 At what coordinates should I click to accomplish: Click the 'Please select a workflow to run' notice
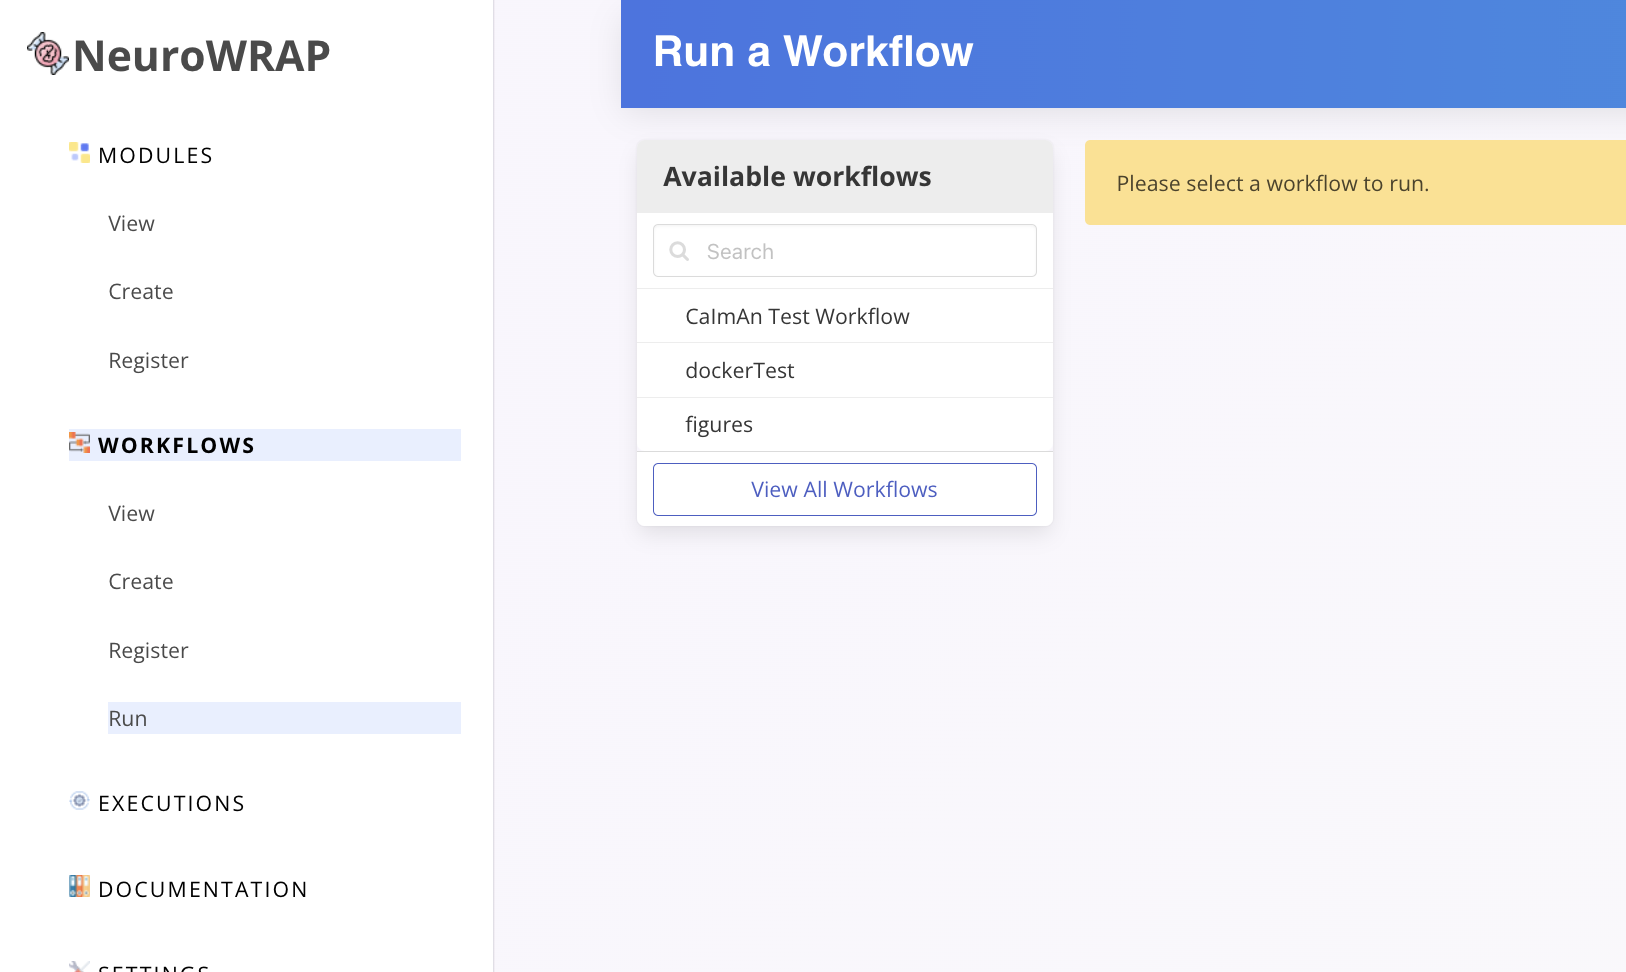click(1355, 183)
